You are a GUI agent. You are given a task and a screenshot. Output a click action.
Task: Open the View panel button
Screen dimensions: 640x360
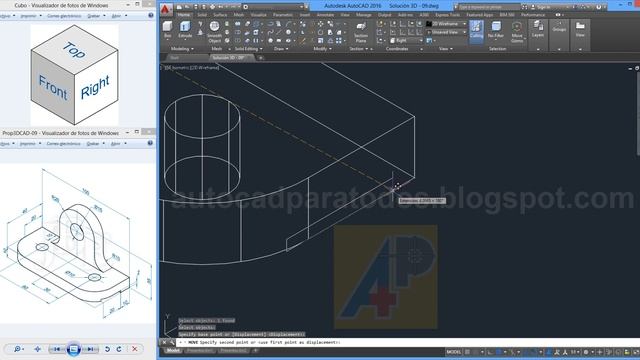580,29
